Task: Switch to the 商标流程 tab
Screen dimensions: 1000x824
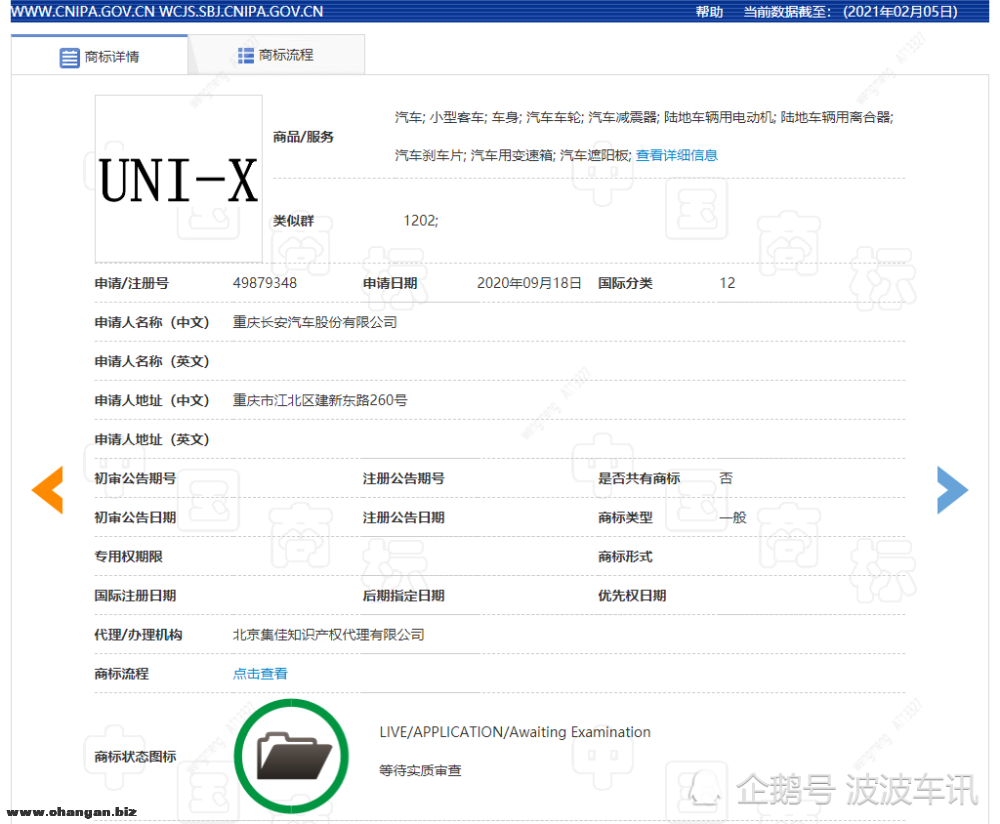Action: click(x=276, y=55)
